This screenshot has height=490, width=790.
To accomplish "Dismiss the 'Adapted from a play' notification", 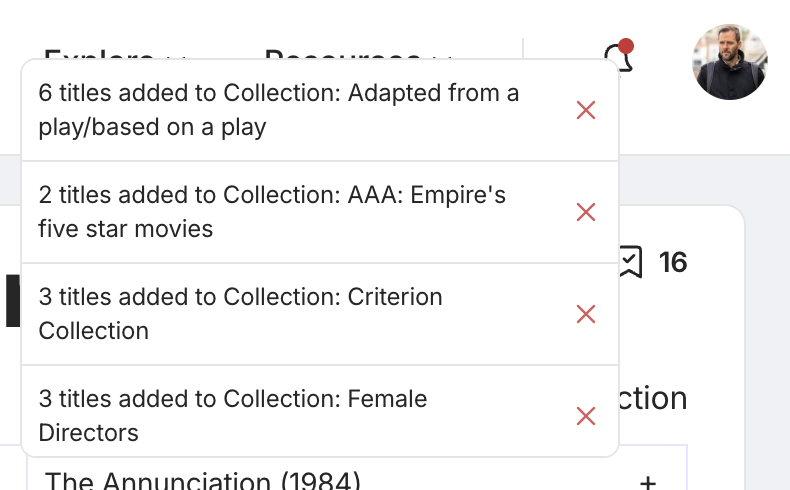I will (586, 110).
